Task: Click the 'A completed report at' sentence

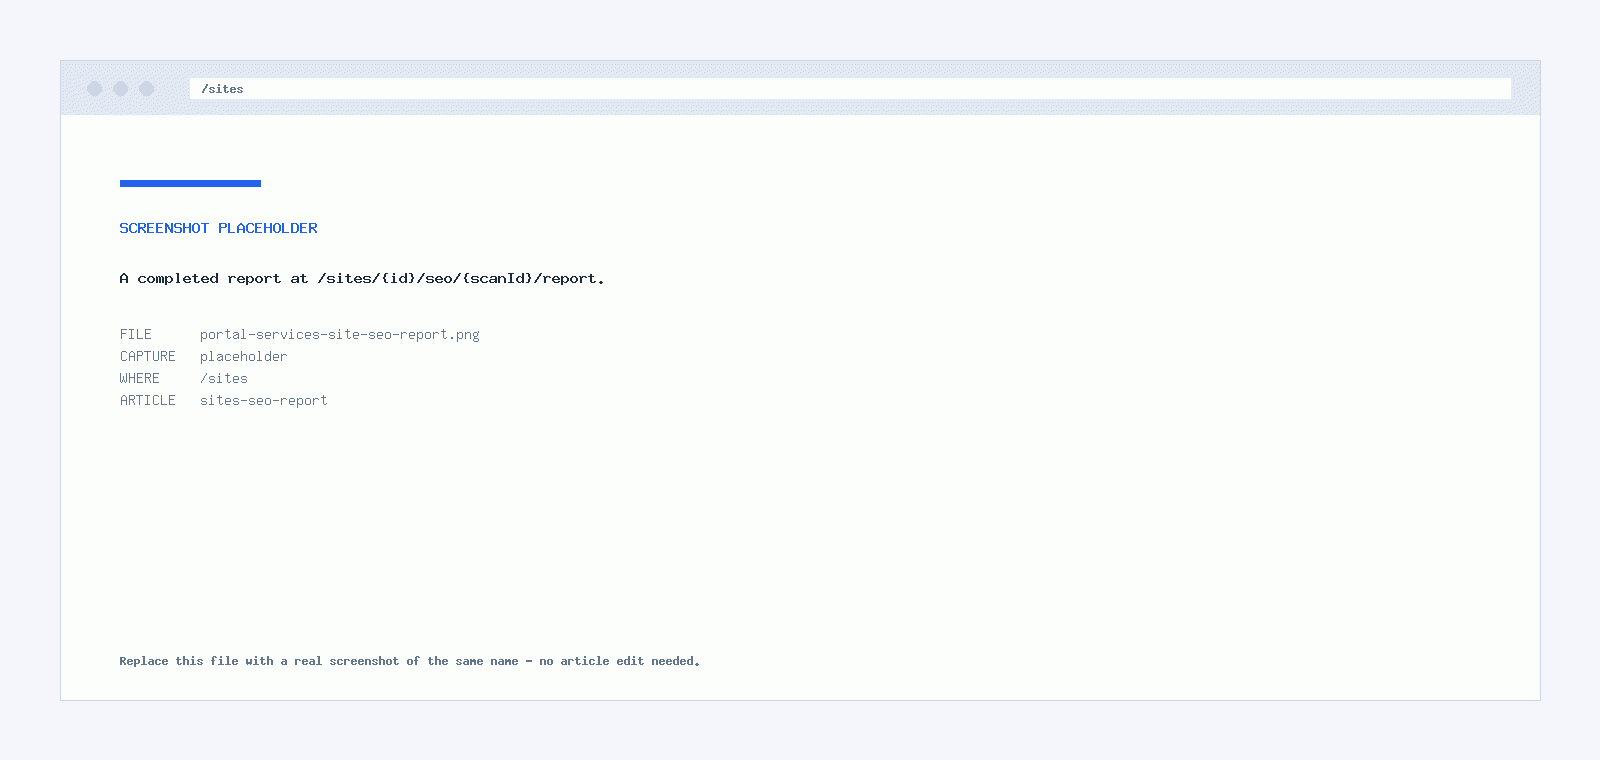Action: pyautogui.click(x=362, y=279)
